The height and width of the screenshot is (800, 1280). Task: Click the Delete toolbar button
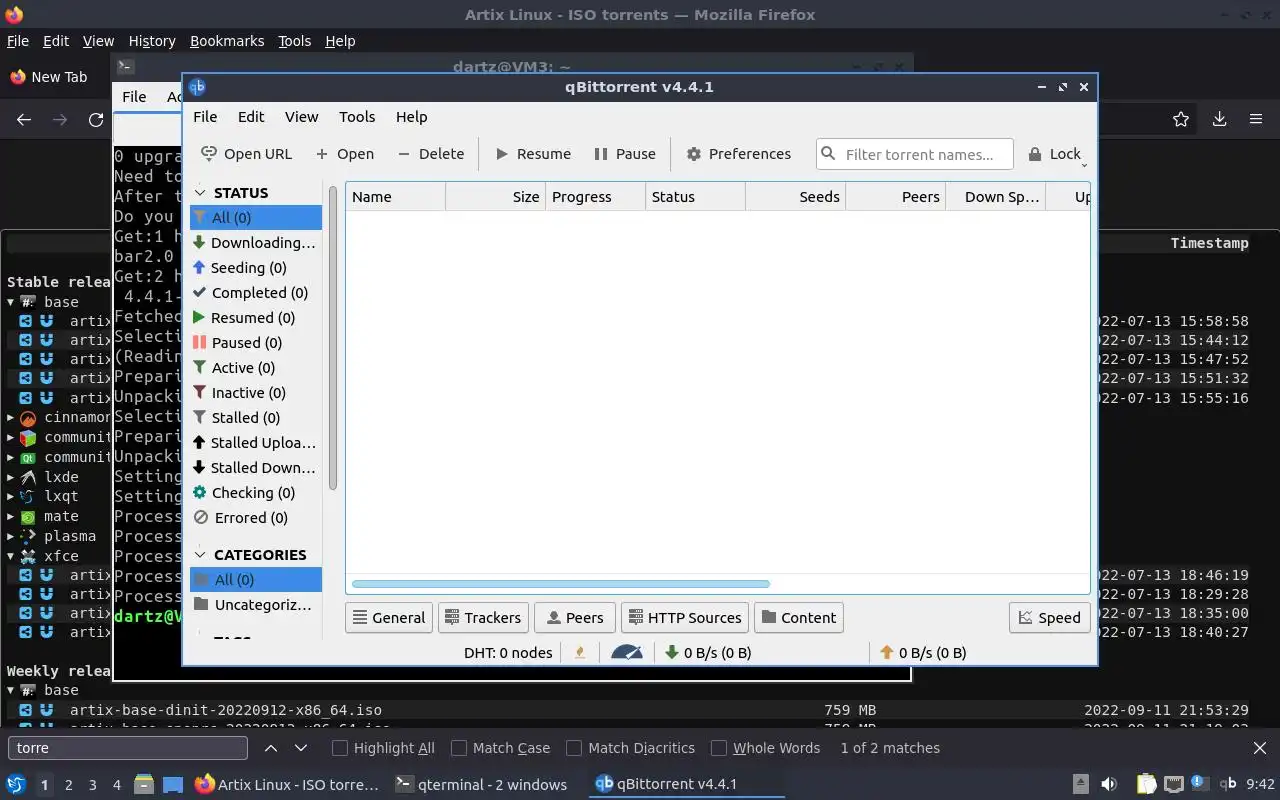(431, 154)
